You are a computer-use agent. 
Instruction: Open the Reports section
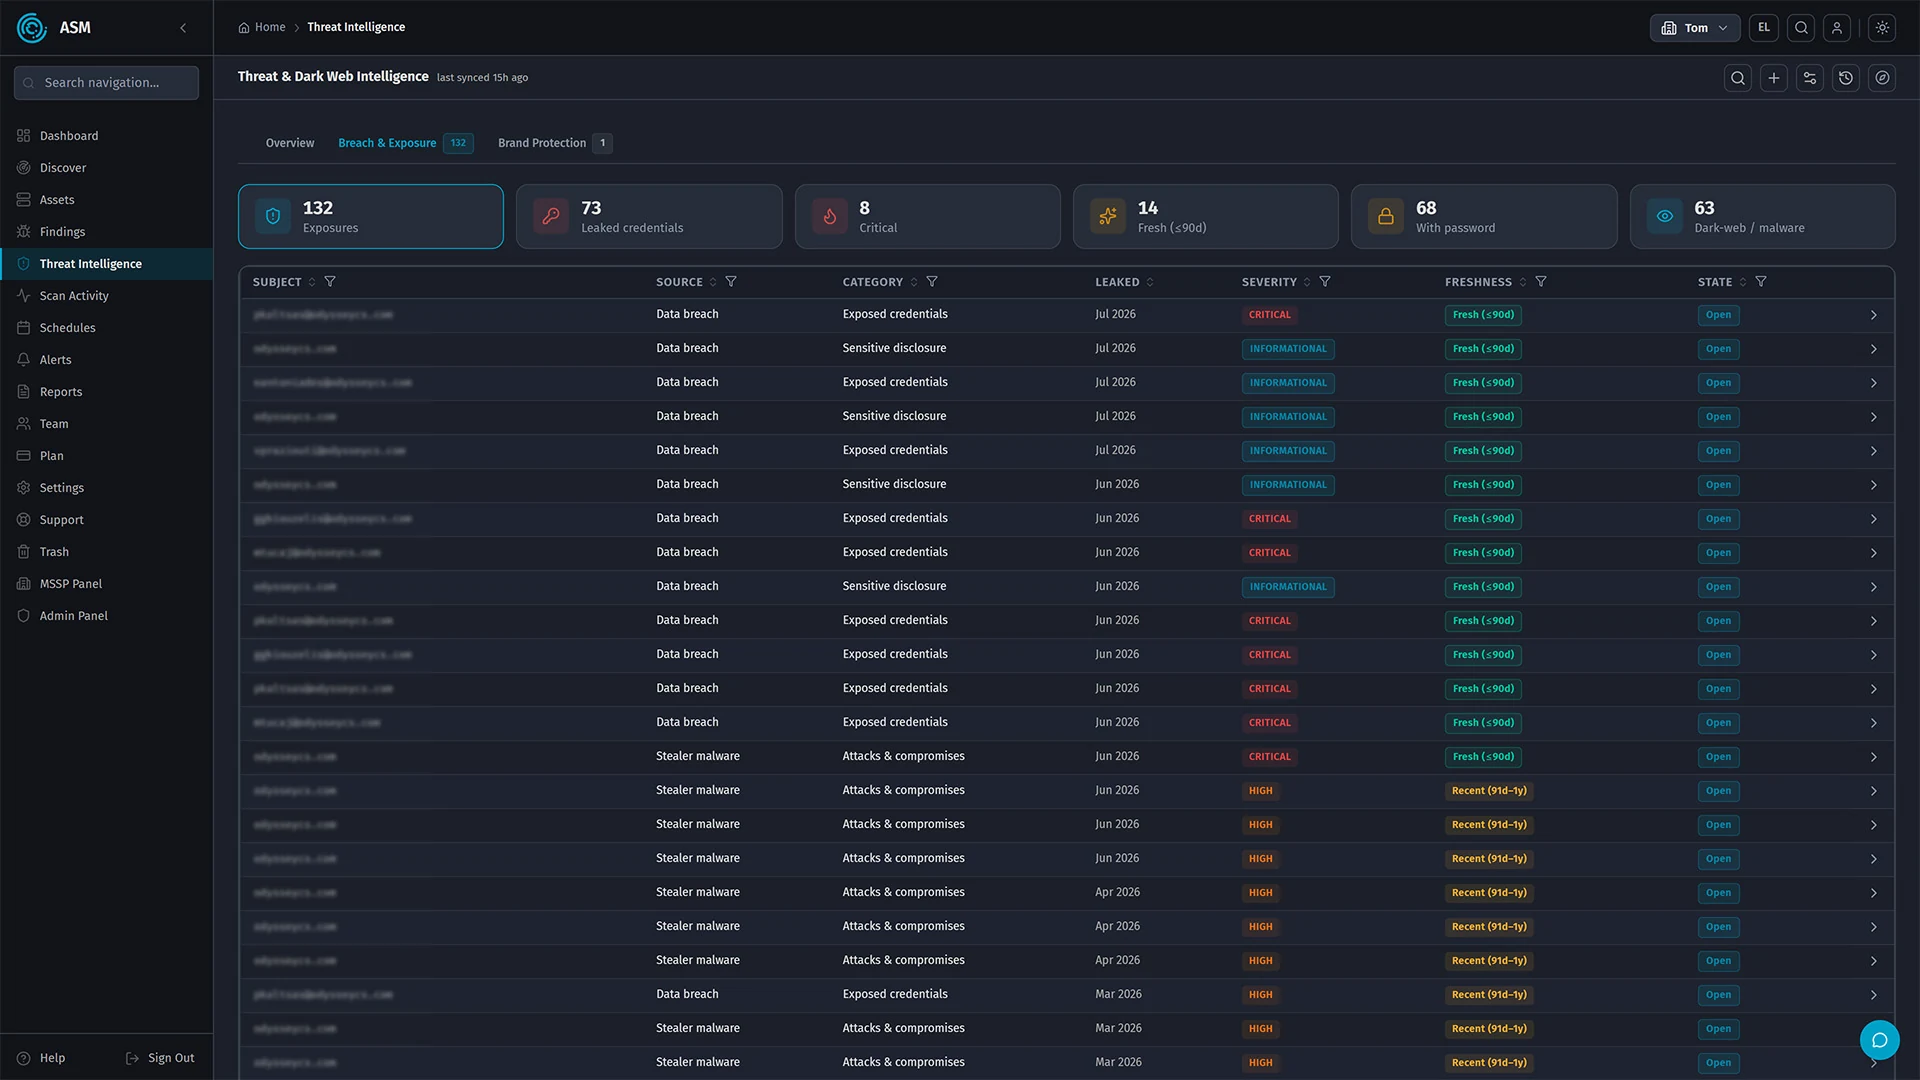(106, 392)
